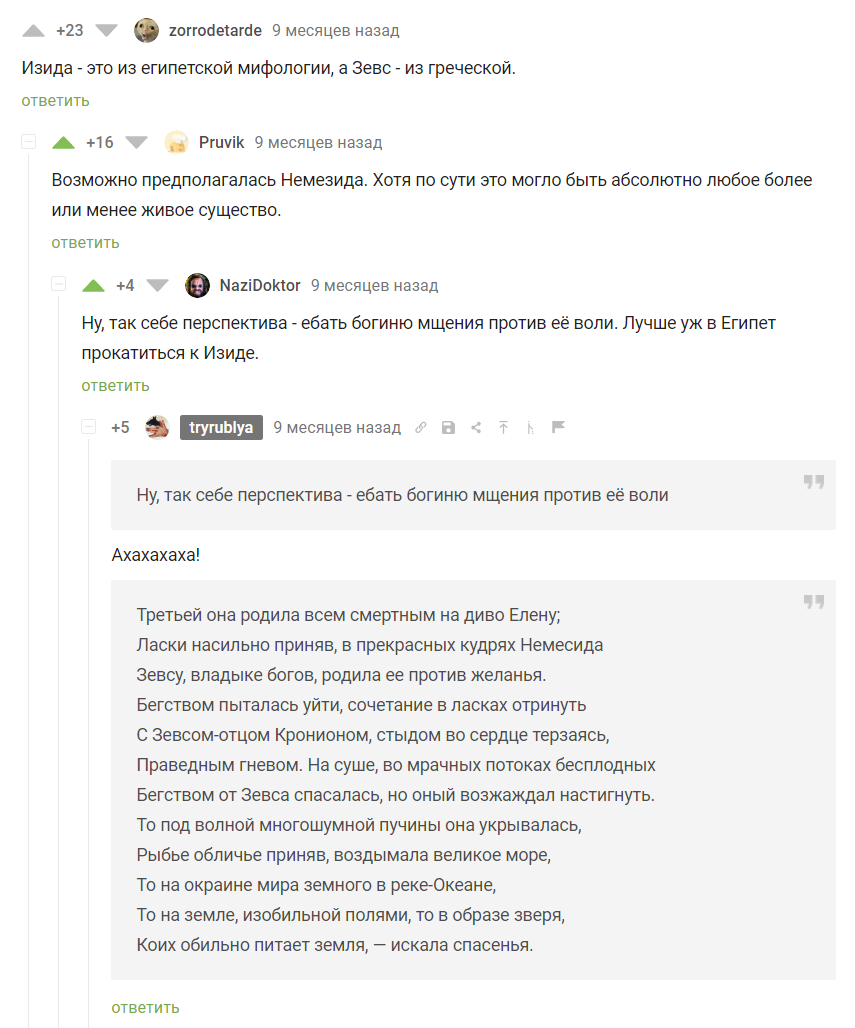Report tryrublya's comment with flag icon
The height and width of the screenshot is (1028, 855).
pos(559,428)
